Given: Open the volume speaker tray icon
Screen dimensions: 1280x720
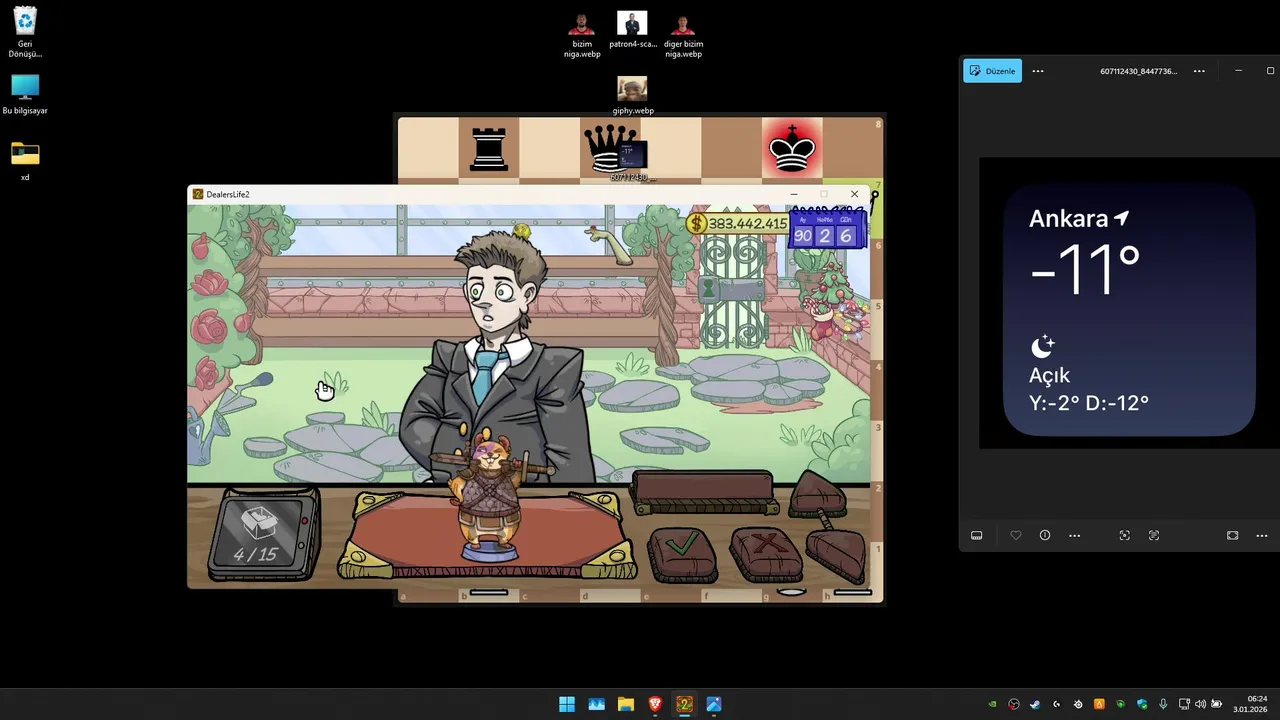Looking at the screenshot, I should 1200,704.
